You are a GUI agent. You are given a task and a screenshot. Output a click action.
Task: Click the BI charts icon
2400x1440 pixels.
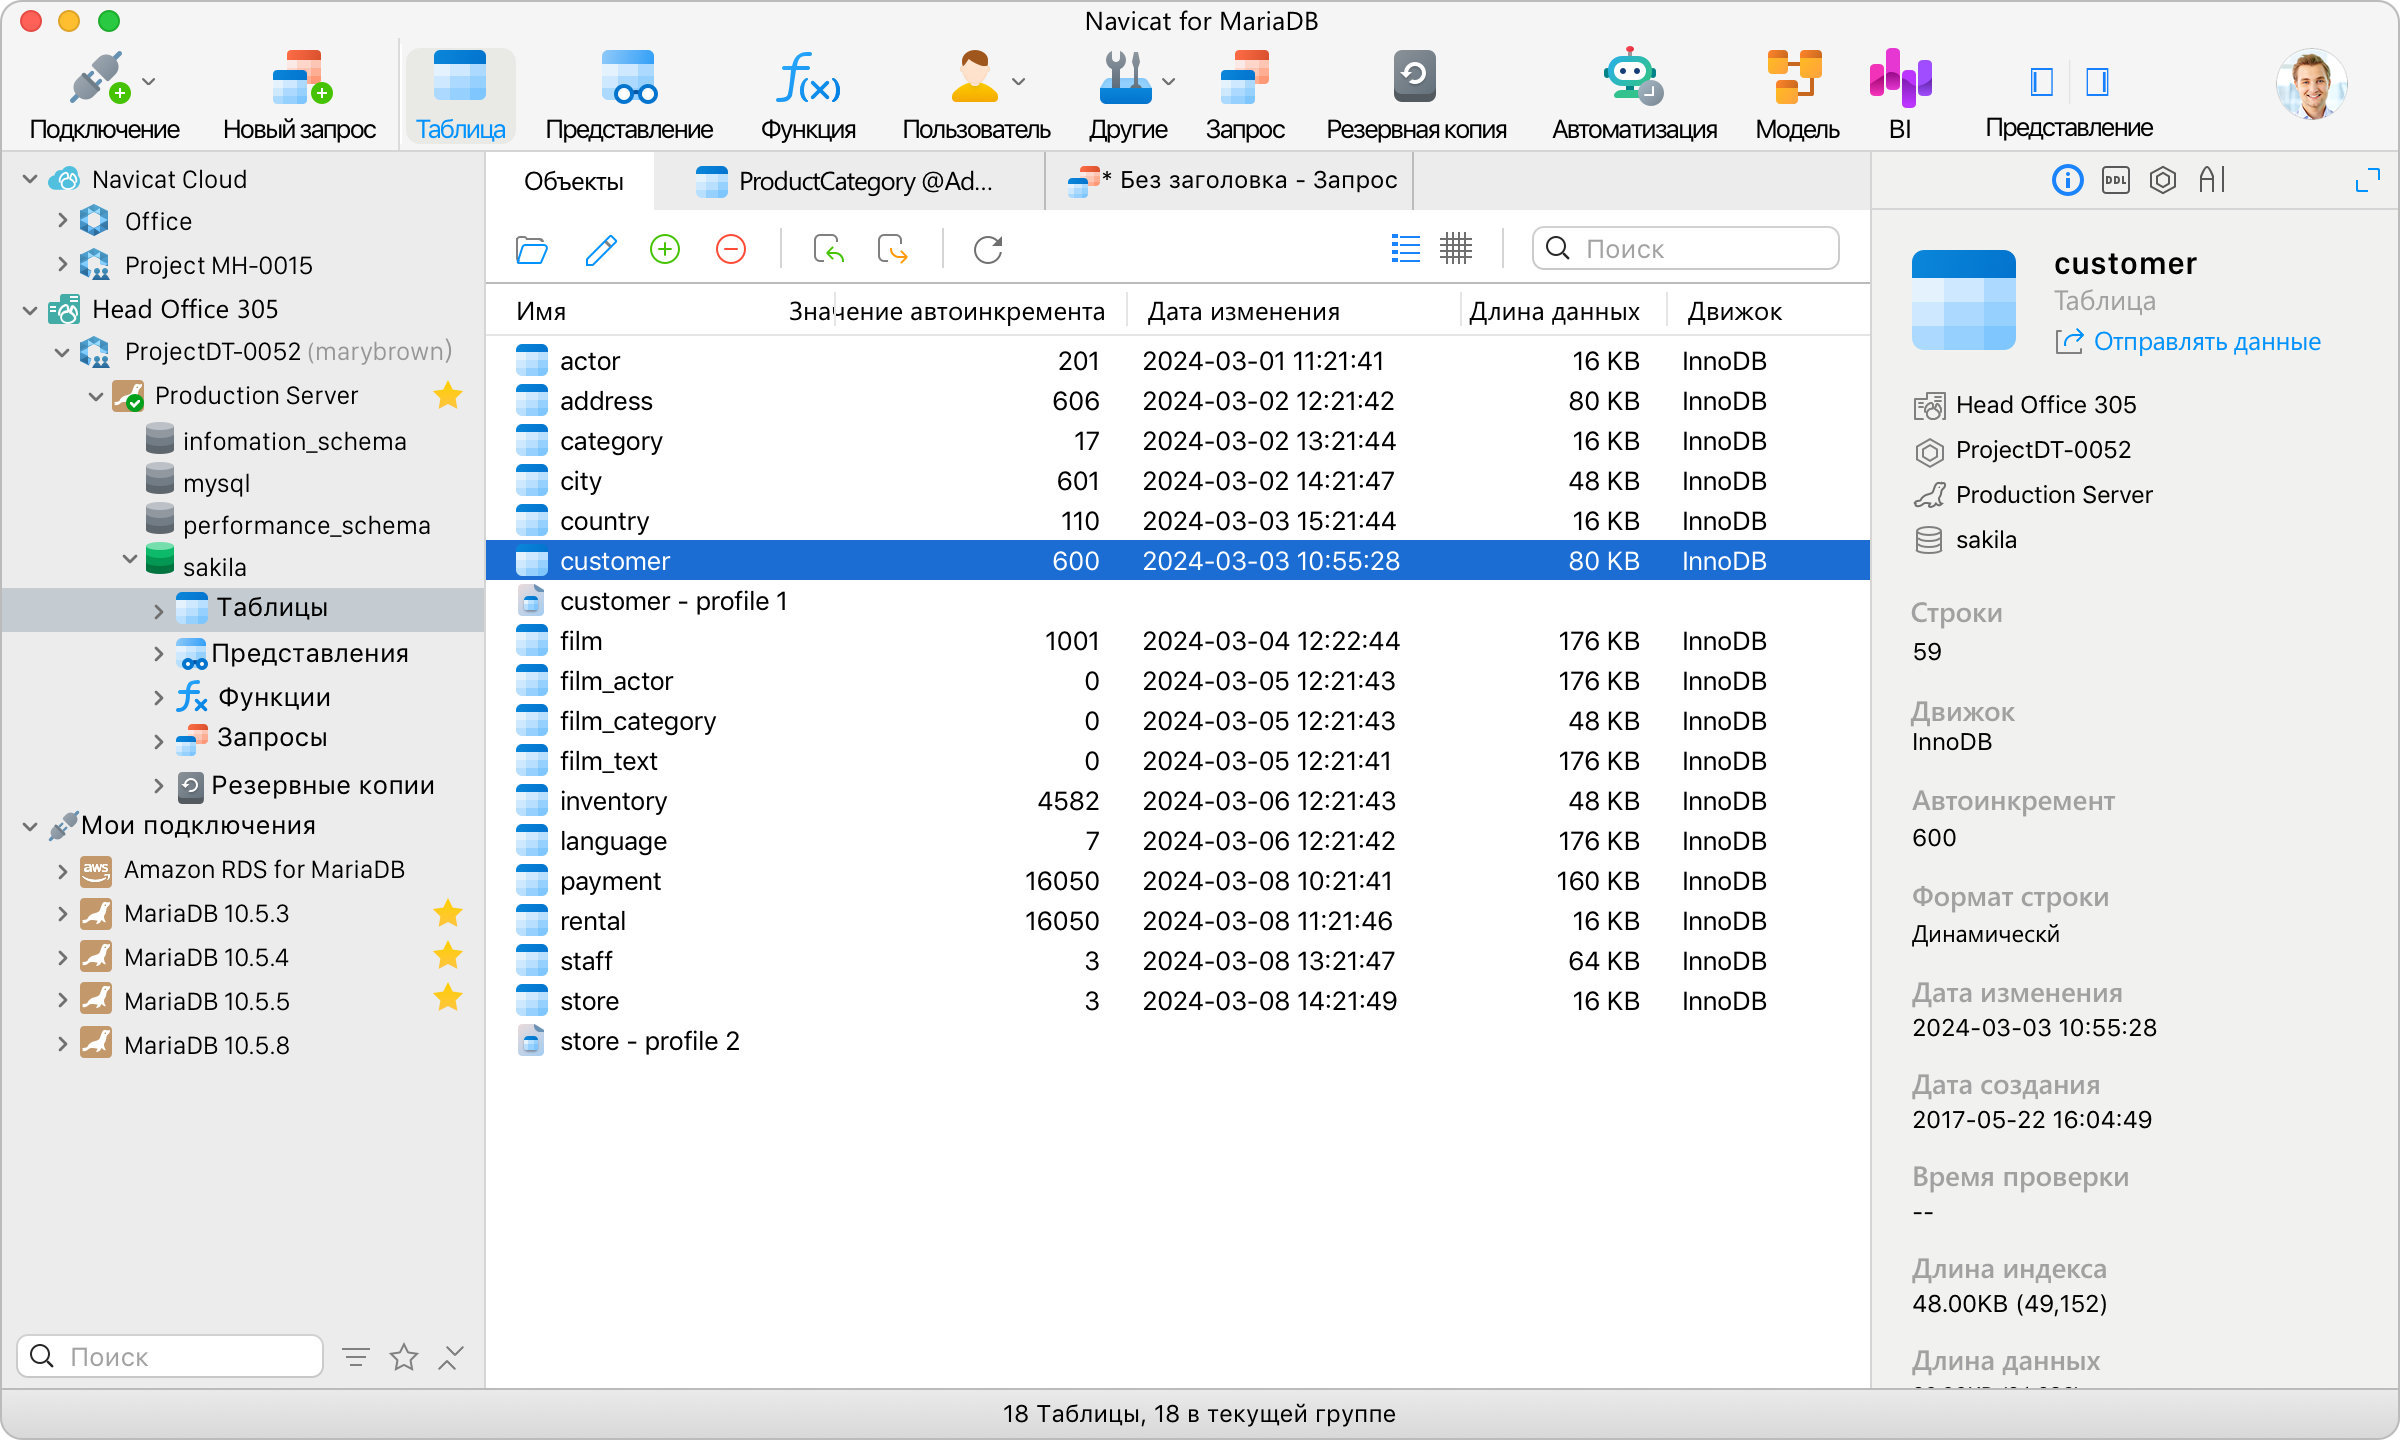click(x=1899, y=78)
